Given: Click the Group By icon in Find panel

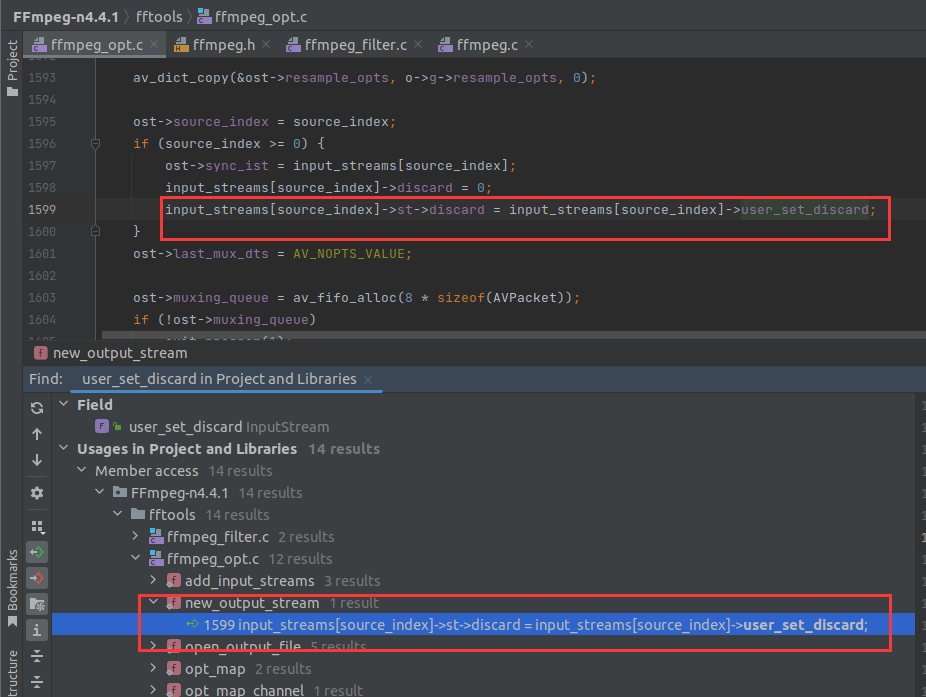Looking at the screenshot, I should pos(37,526).
